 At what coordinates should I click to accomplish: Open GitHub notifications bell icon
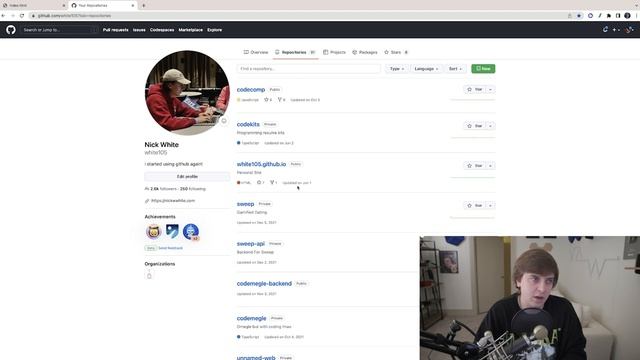pyautogui.click(x=605, y=29)
